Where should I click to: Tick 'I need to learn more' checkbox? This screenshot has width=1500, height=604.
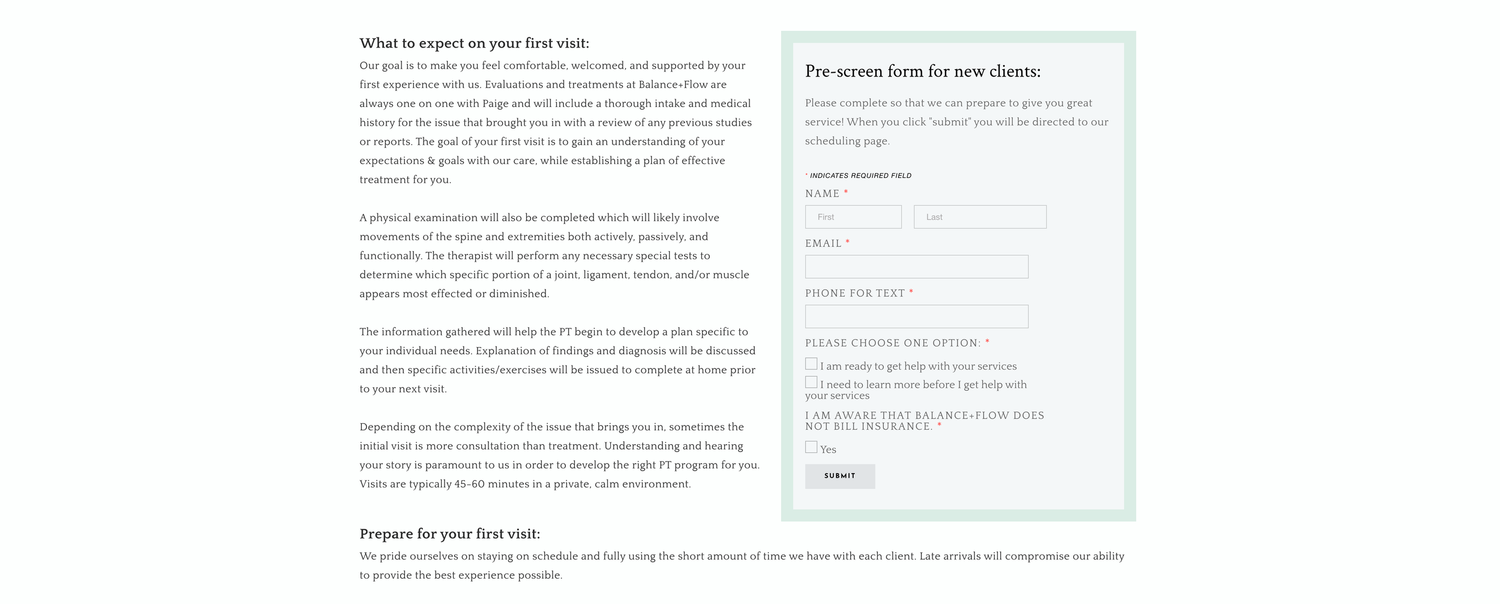tap(811, 382)
